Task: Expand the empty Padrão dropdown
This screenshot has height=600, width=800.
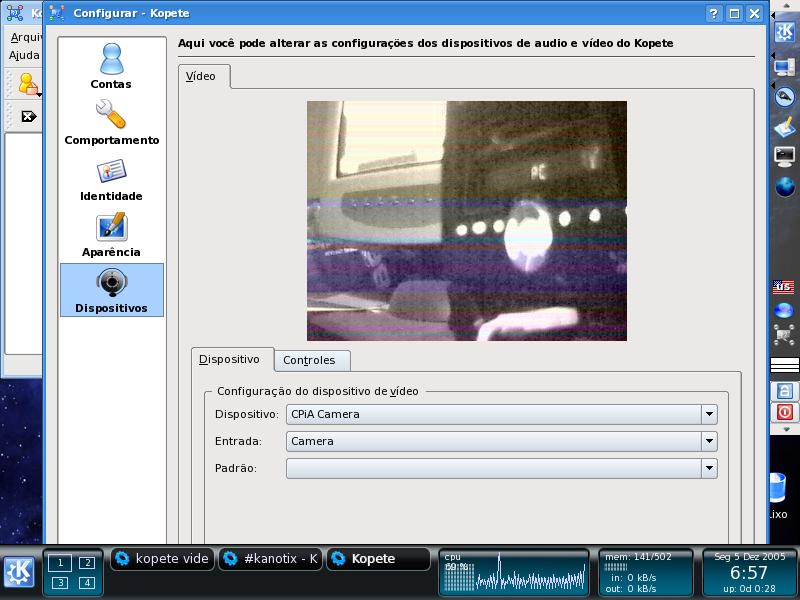Action: pos(502,468)
